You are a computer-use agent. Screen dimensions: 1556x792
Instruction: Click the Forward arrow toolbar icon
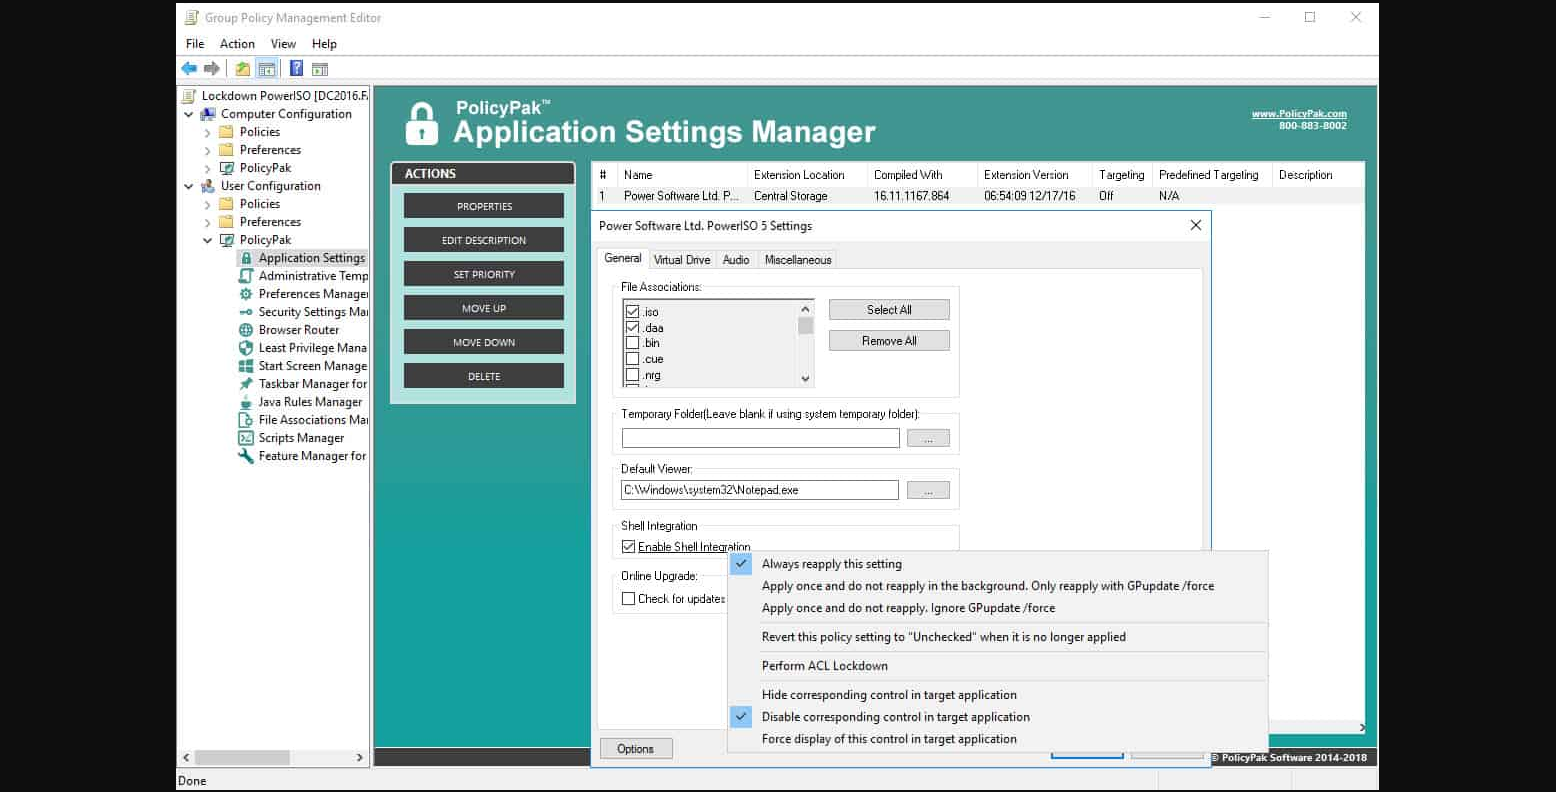pyautogui.click(x=211, y=68)
